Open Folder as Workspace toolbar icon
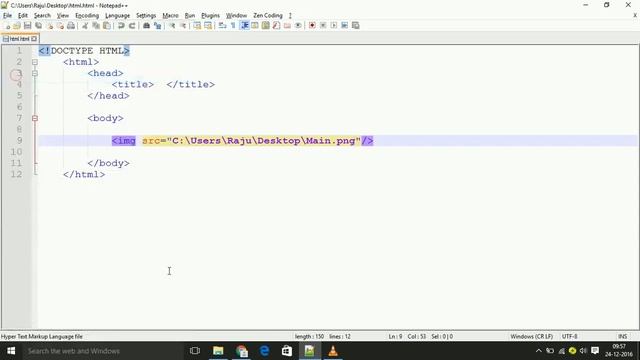Screen dimensions: 640x360 [x=287, y=25]
